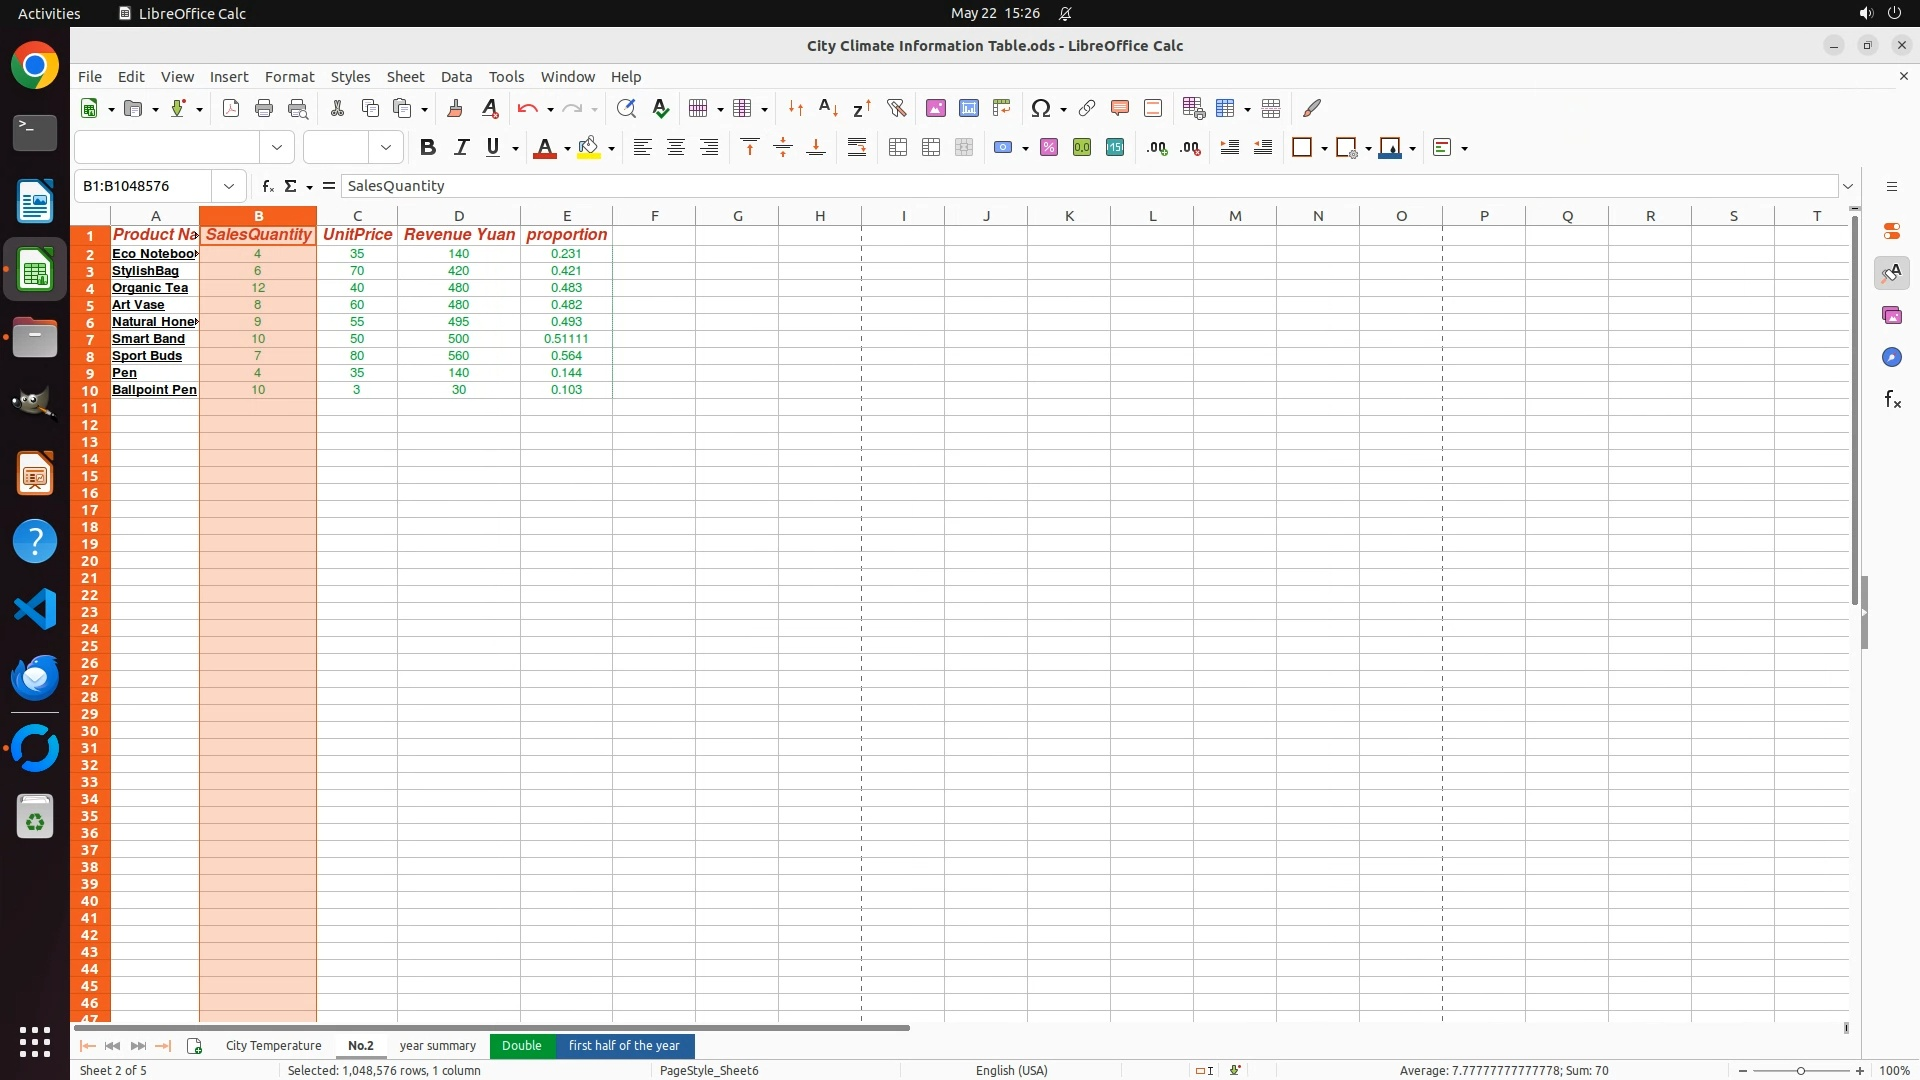Open the Data menu
The image size is (1920, 1080).
456,77
